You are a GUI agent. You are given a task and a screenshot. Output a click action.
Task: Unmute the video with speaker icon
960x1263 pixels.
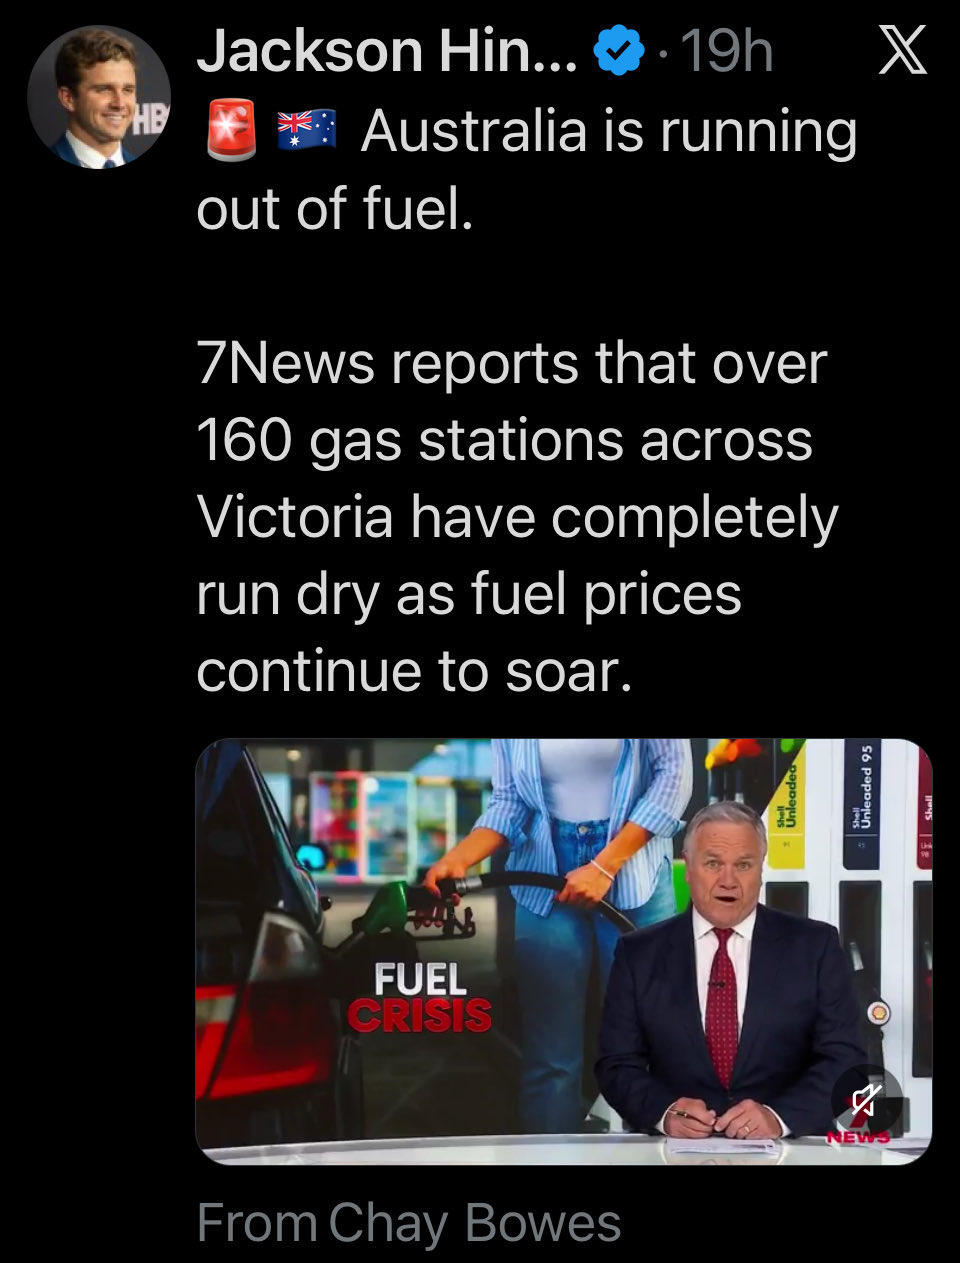tap(866, 1101)
